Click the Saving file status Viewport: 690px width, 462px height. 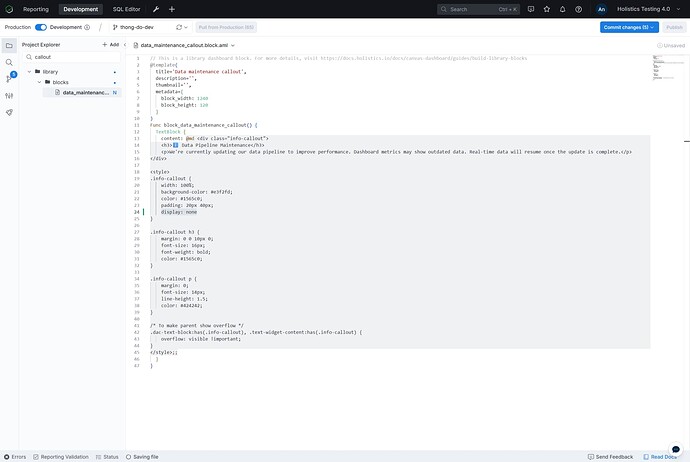pos(142,457)
